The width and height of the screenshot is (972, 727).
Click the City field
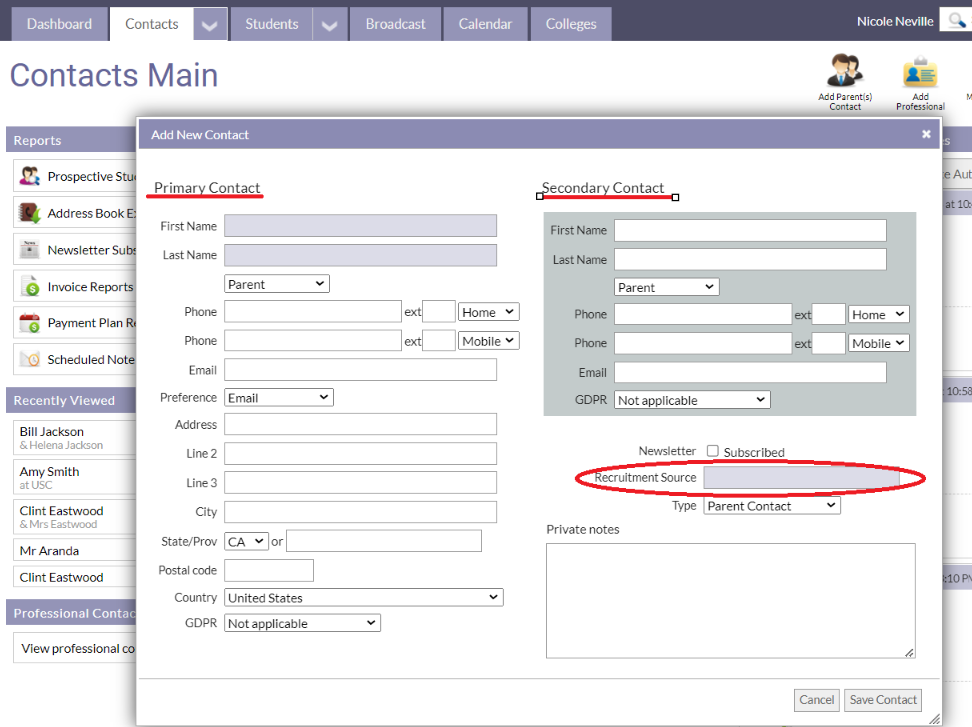click(x=360, y=512)
